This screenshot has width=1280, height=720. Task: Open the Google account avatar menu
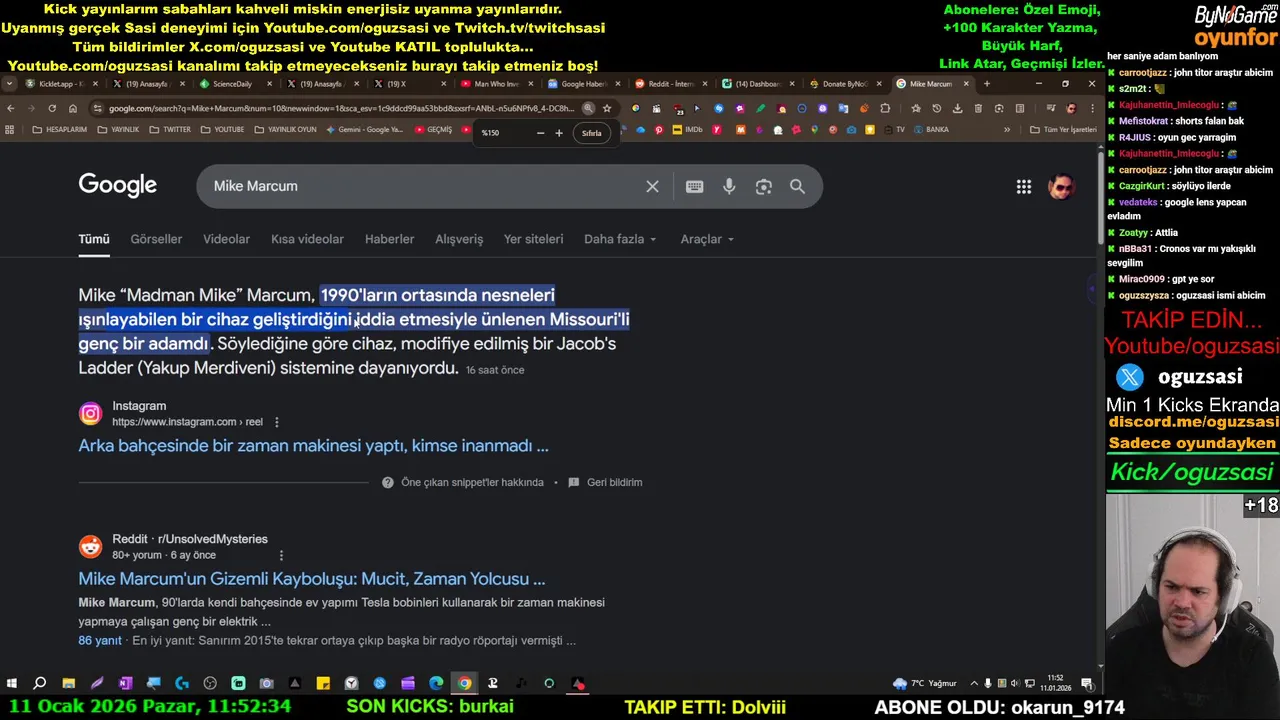coord(1061,187)
